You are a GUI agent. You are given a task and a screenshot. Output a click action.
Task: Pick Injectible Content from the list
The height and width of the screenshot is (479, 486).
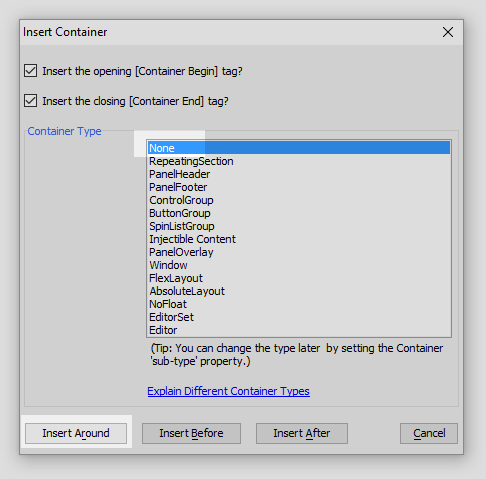coord(299,239)
